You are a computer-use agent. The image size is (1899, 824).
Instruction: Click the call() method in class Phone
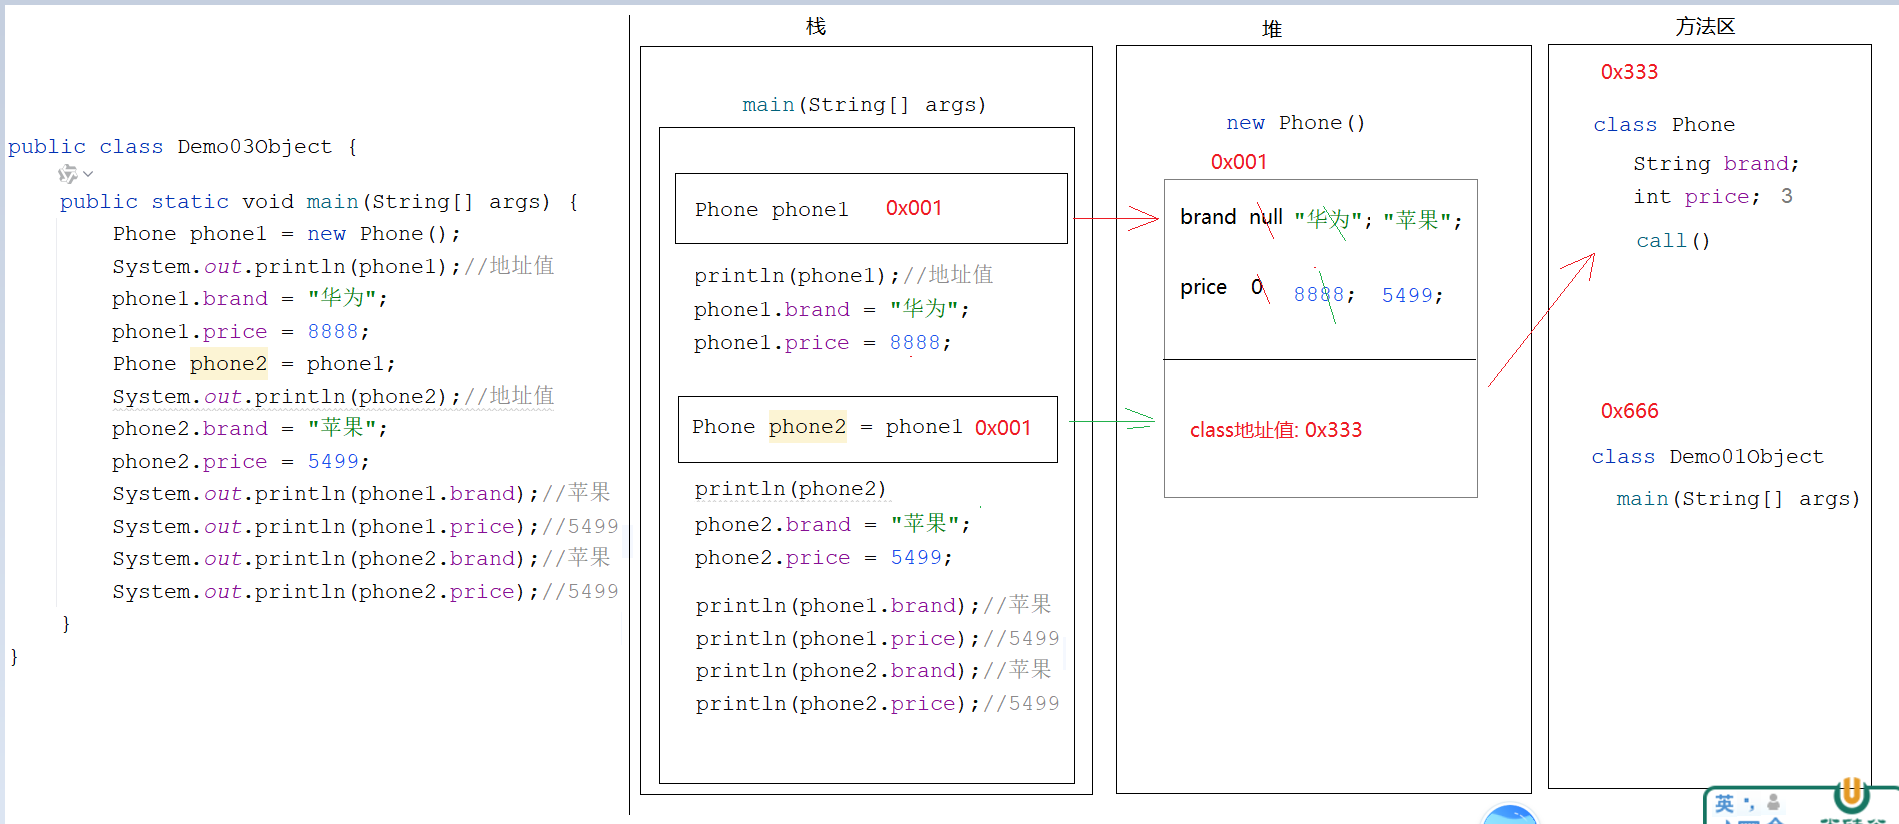(1672, 241)
